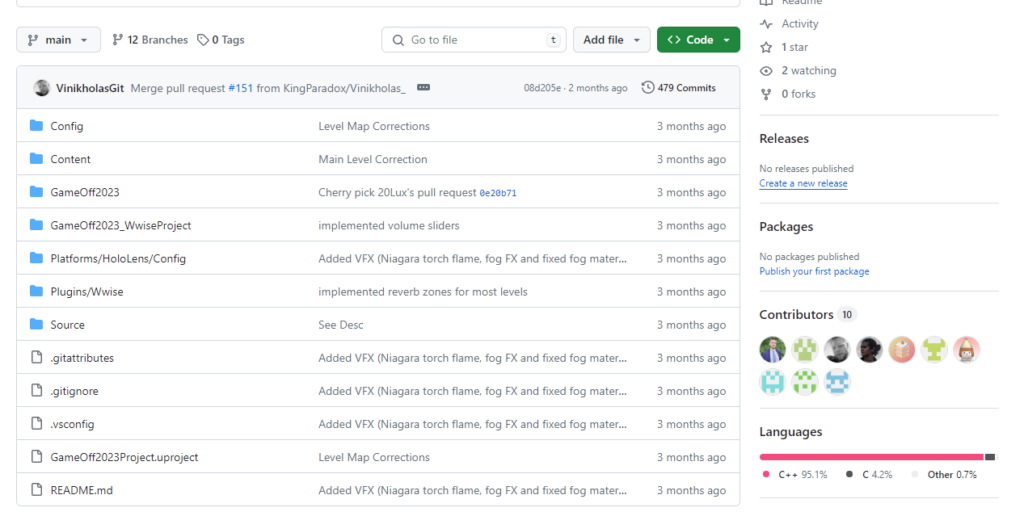This screenshot has height=516, width=1024.
Task: Click the VinikholasGit author avatar
Action: point(42,88)
